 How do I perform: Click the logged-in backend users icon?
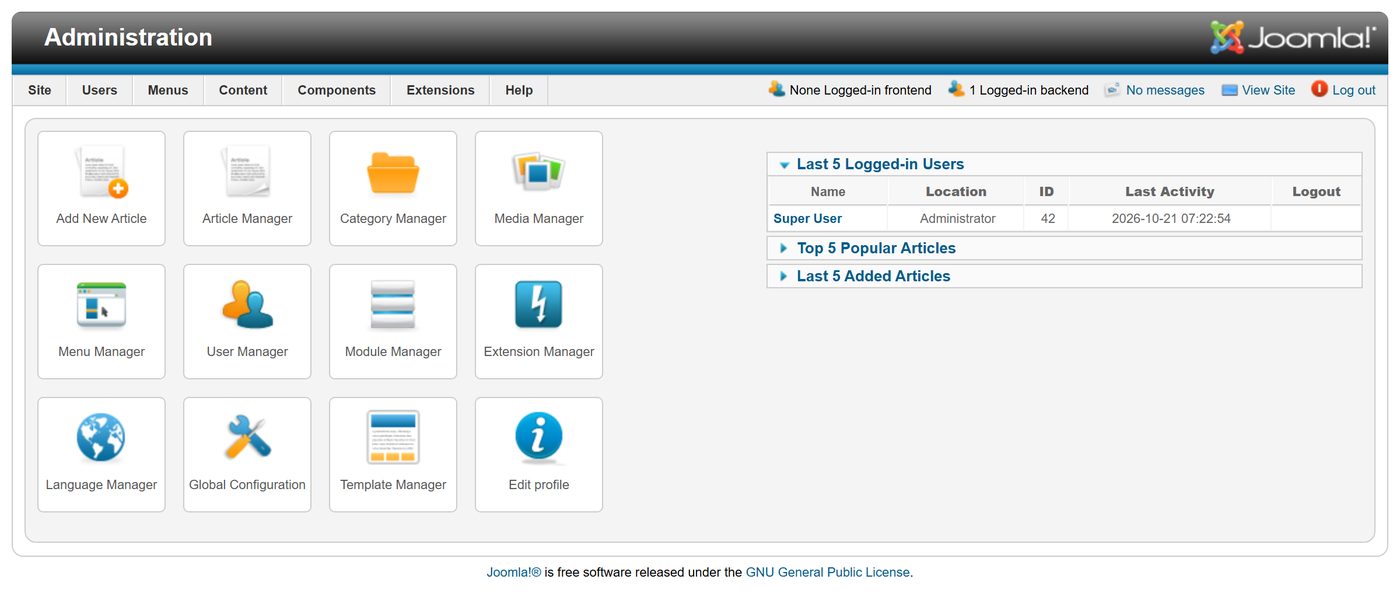[x=957, y=89]
